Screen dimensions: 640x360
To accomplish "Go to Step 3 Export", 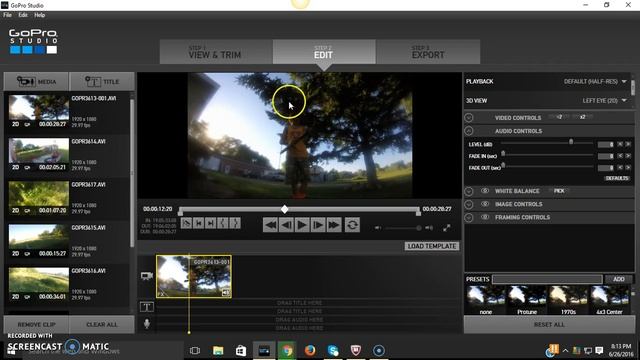I will [x=428, y=52].
